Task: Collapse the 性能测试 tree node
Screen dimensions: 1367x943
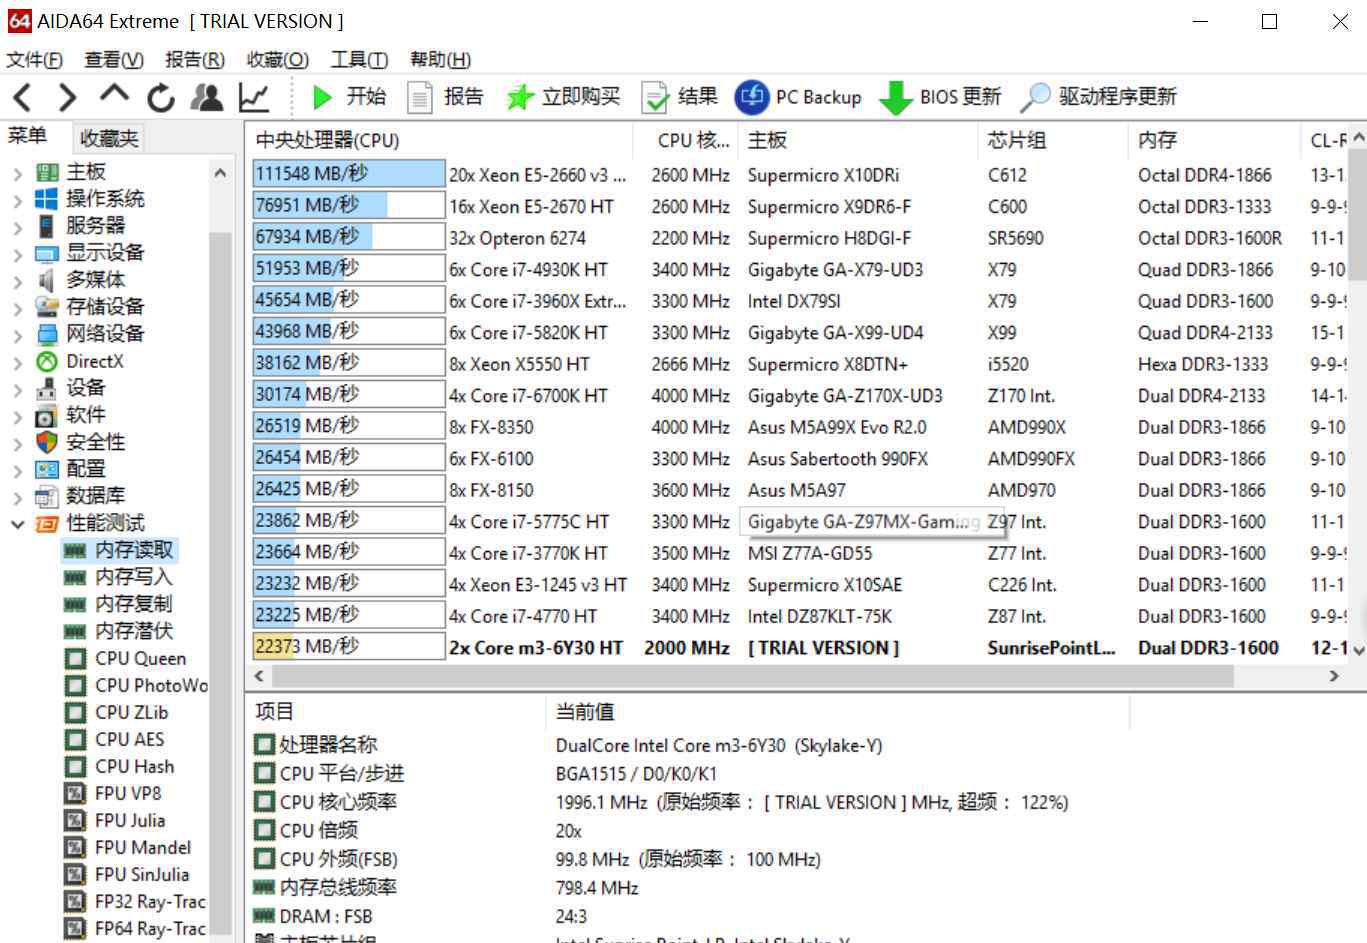Action: click(17, 524)
